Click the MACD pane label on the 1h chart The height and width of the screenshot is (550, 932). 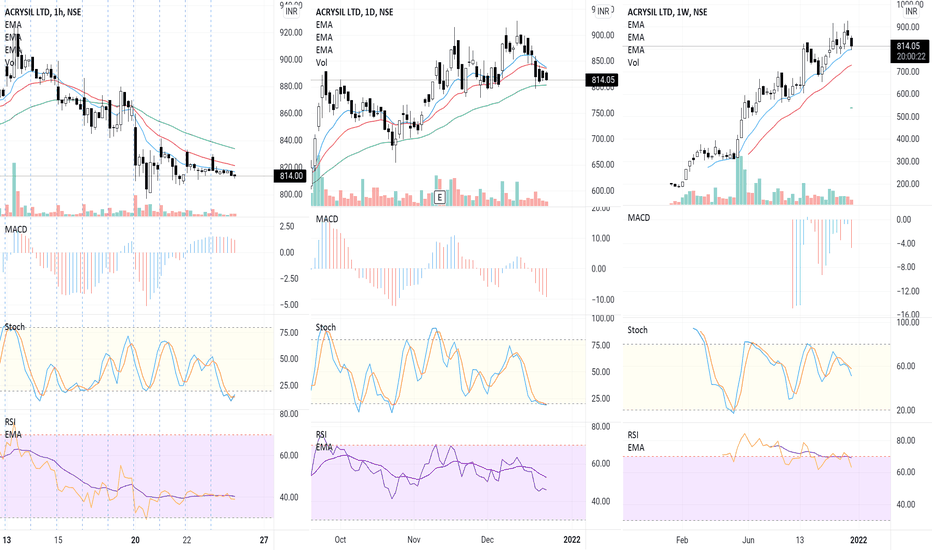pos(16,229)
